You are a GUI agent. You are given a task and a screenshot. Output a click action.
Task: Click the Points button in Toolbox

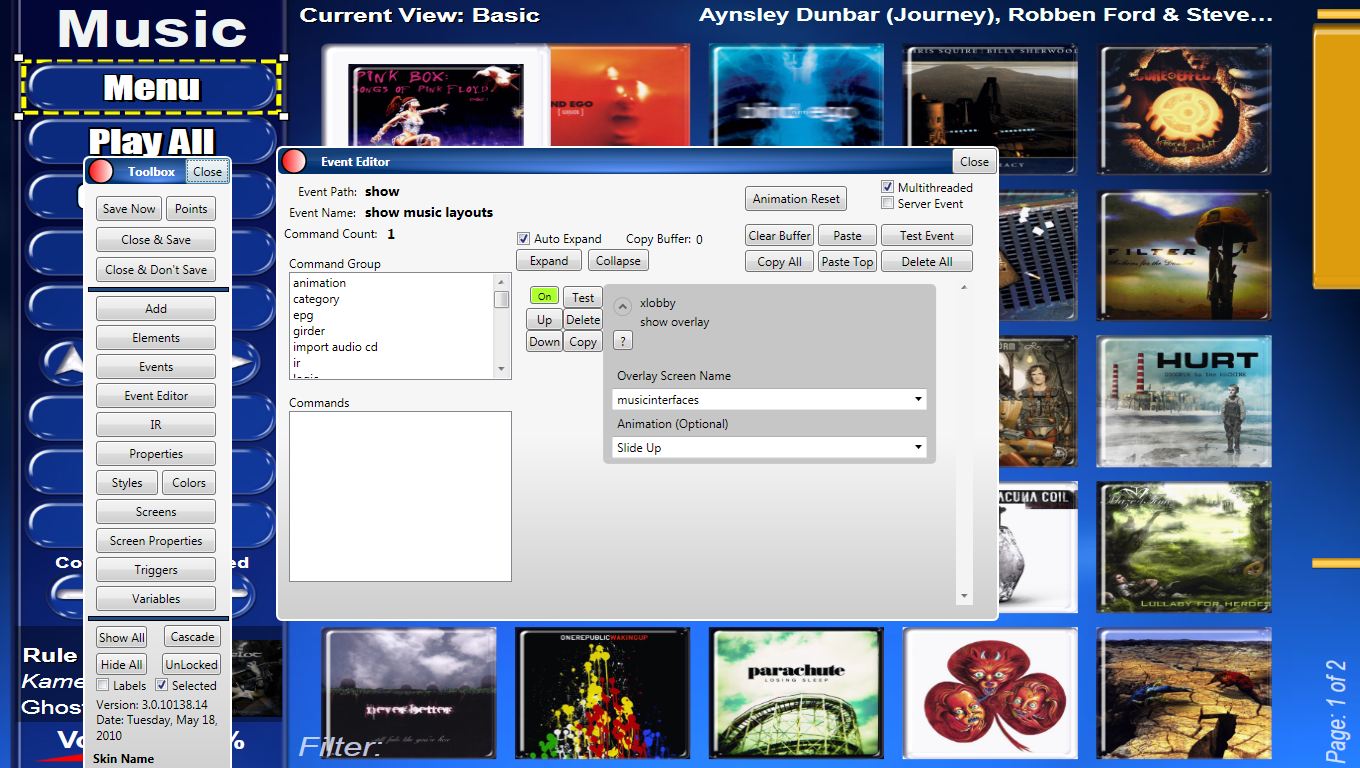[191, 209]
